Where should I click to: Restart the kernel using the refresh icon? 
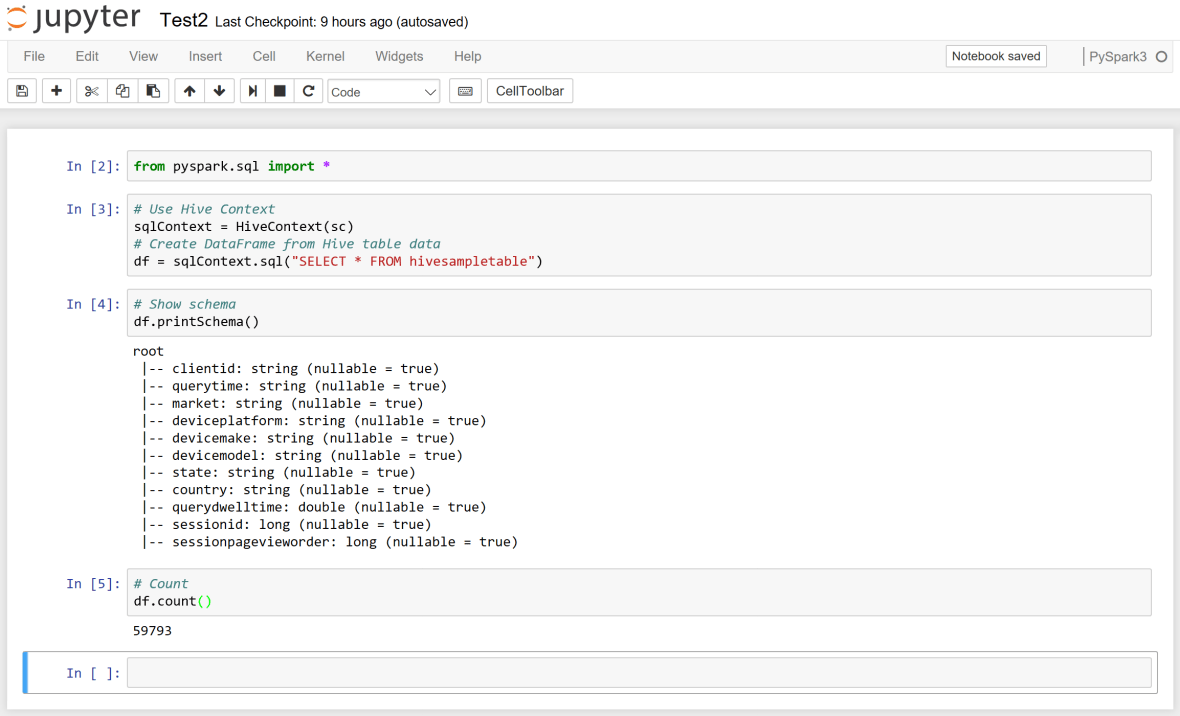(309, 90)
